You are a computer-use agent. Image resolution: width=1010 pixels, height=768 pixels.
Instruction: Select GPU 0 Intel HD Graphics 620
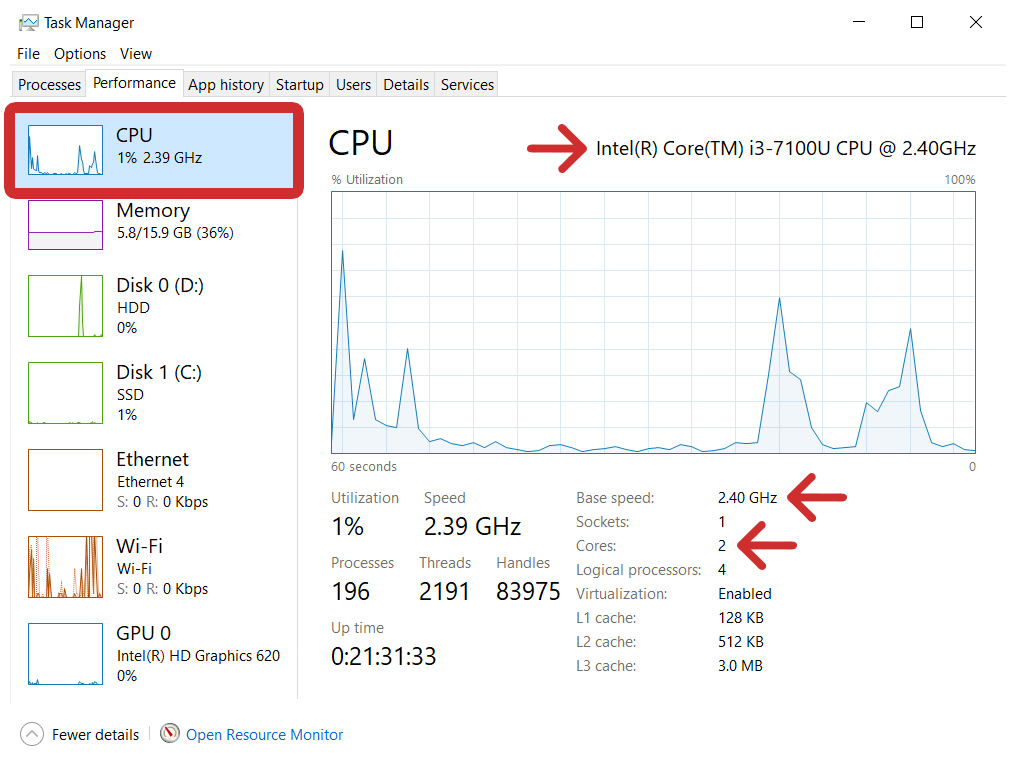(150, 653)
